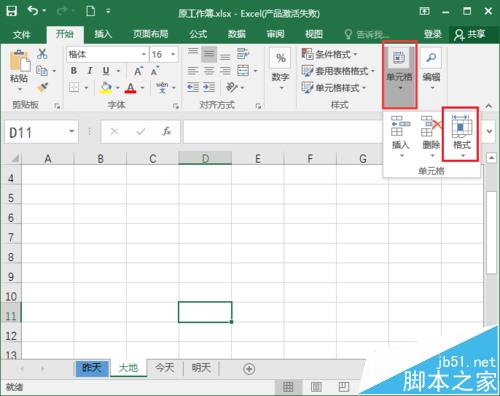Decrease font size with smaller A icon
This screenshot has height=396, width=500.
pos(155,71)
